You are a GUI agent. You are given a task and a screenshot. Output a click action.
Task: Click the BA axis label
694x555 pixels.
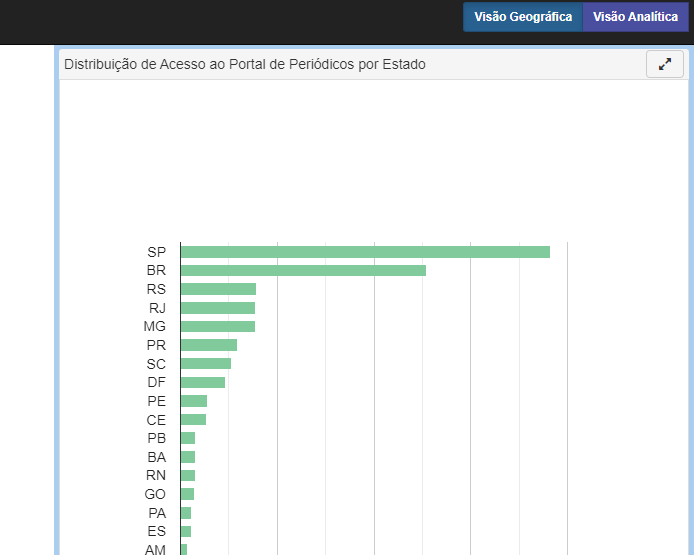(x=156, y=457)
